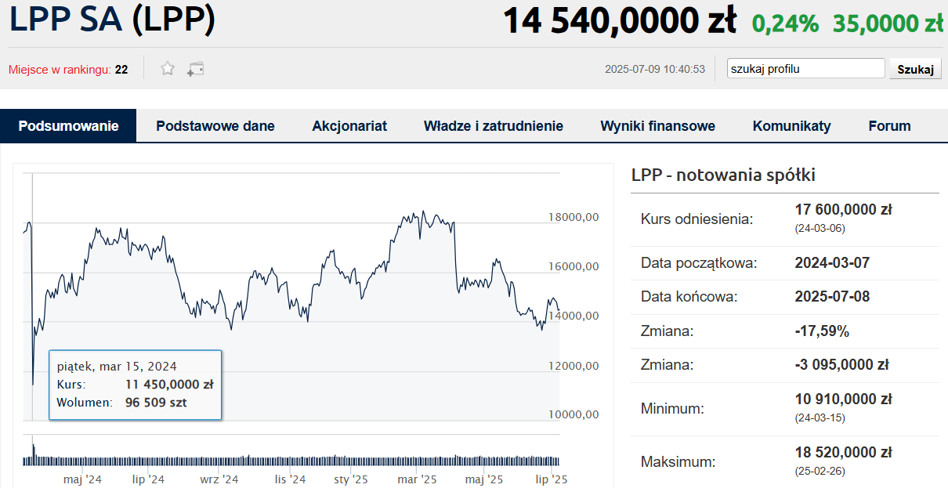This screenshot has width=948, height=488.
Task: Click the lip '25 x-axis label
Action: 551,480
